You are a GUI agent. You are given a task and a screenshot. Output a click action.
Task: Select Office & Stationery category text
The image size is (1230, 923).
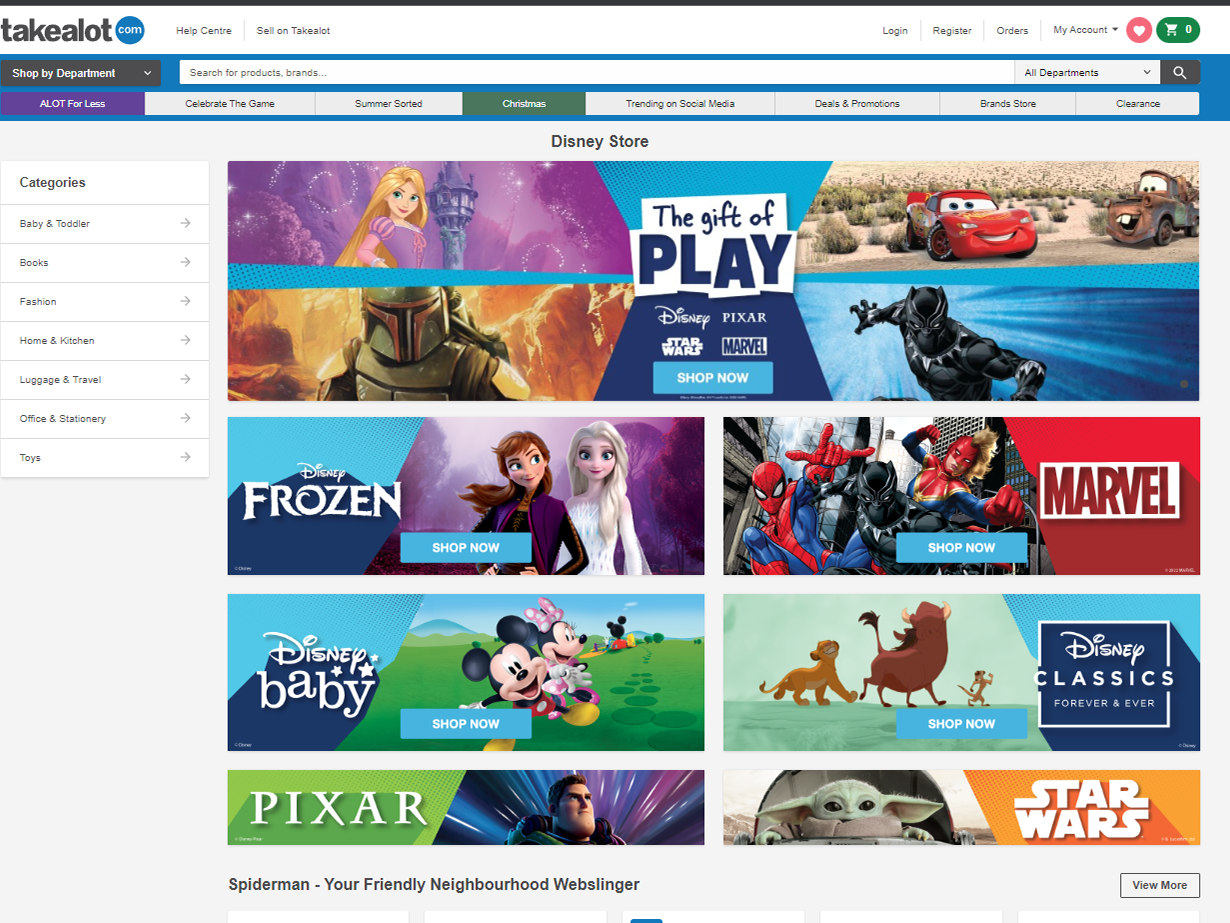(63, 419)
